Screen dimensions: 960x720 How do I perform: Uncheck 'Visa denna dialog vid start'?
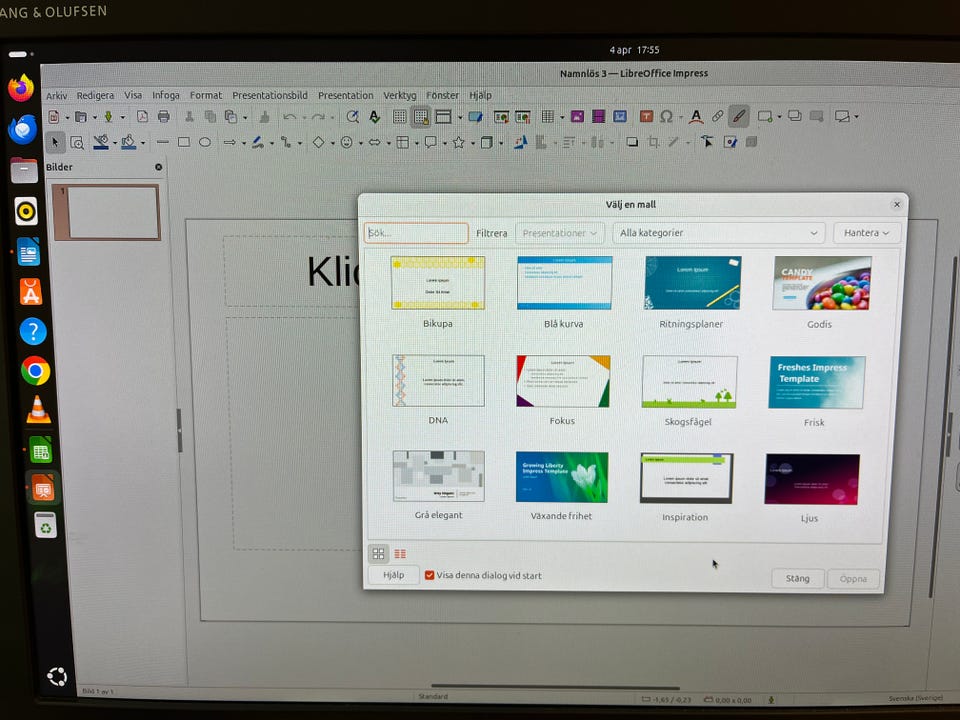tap(430, 576)
